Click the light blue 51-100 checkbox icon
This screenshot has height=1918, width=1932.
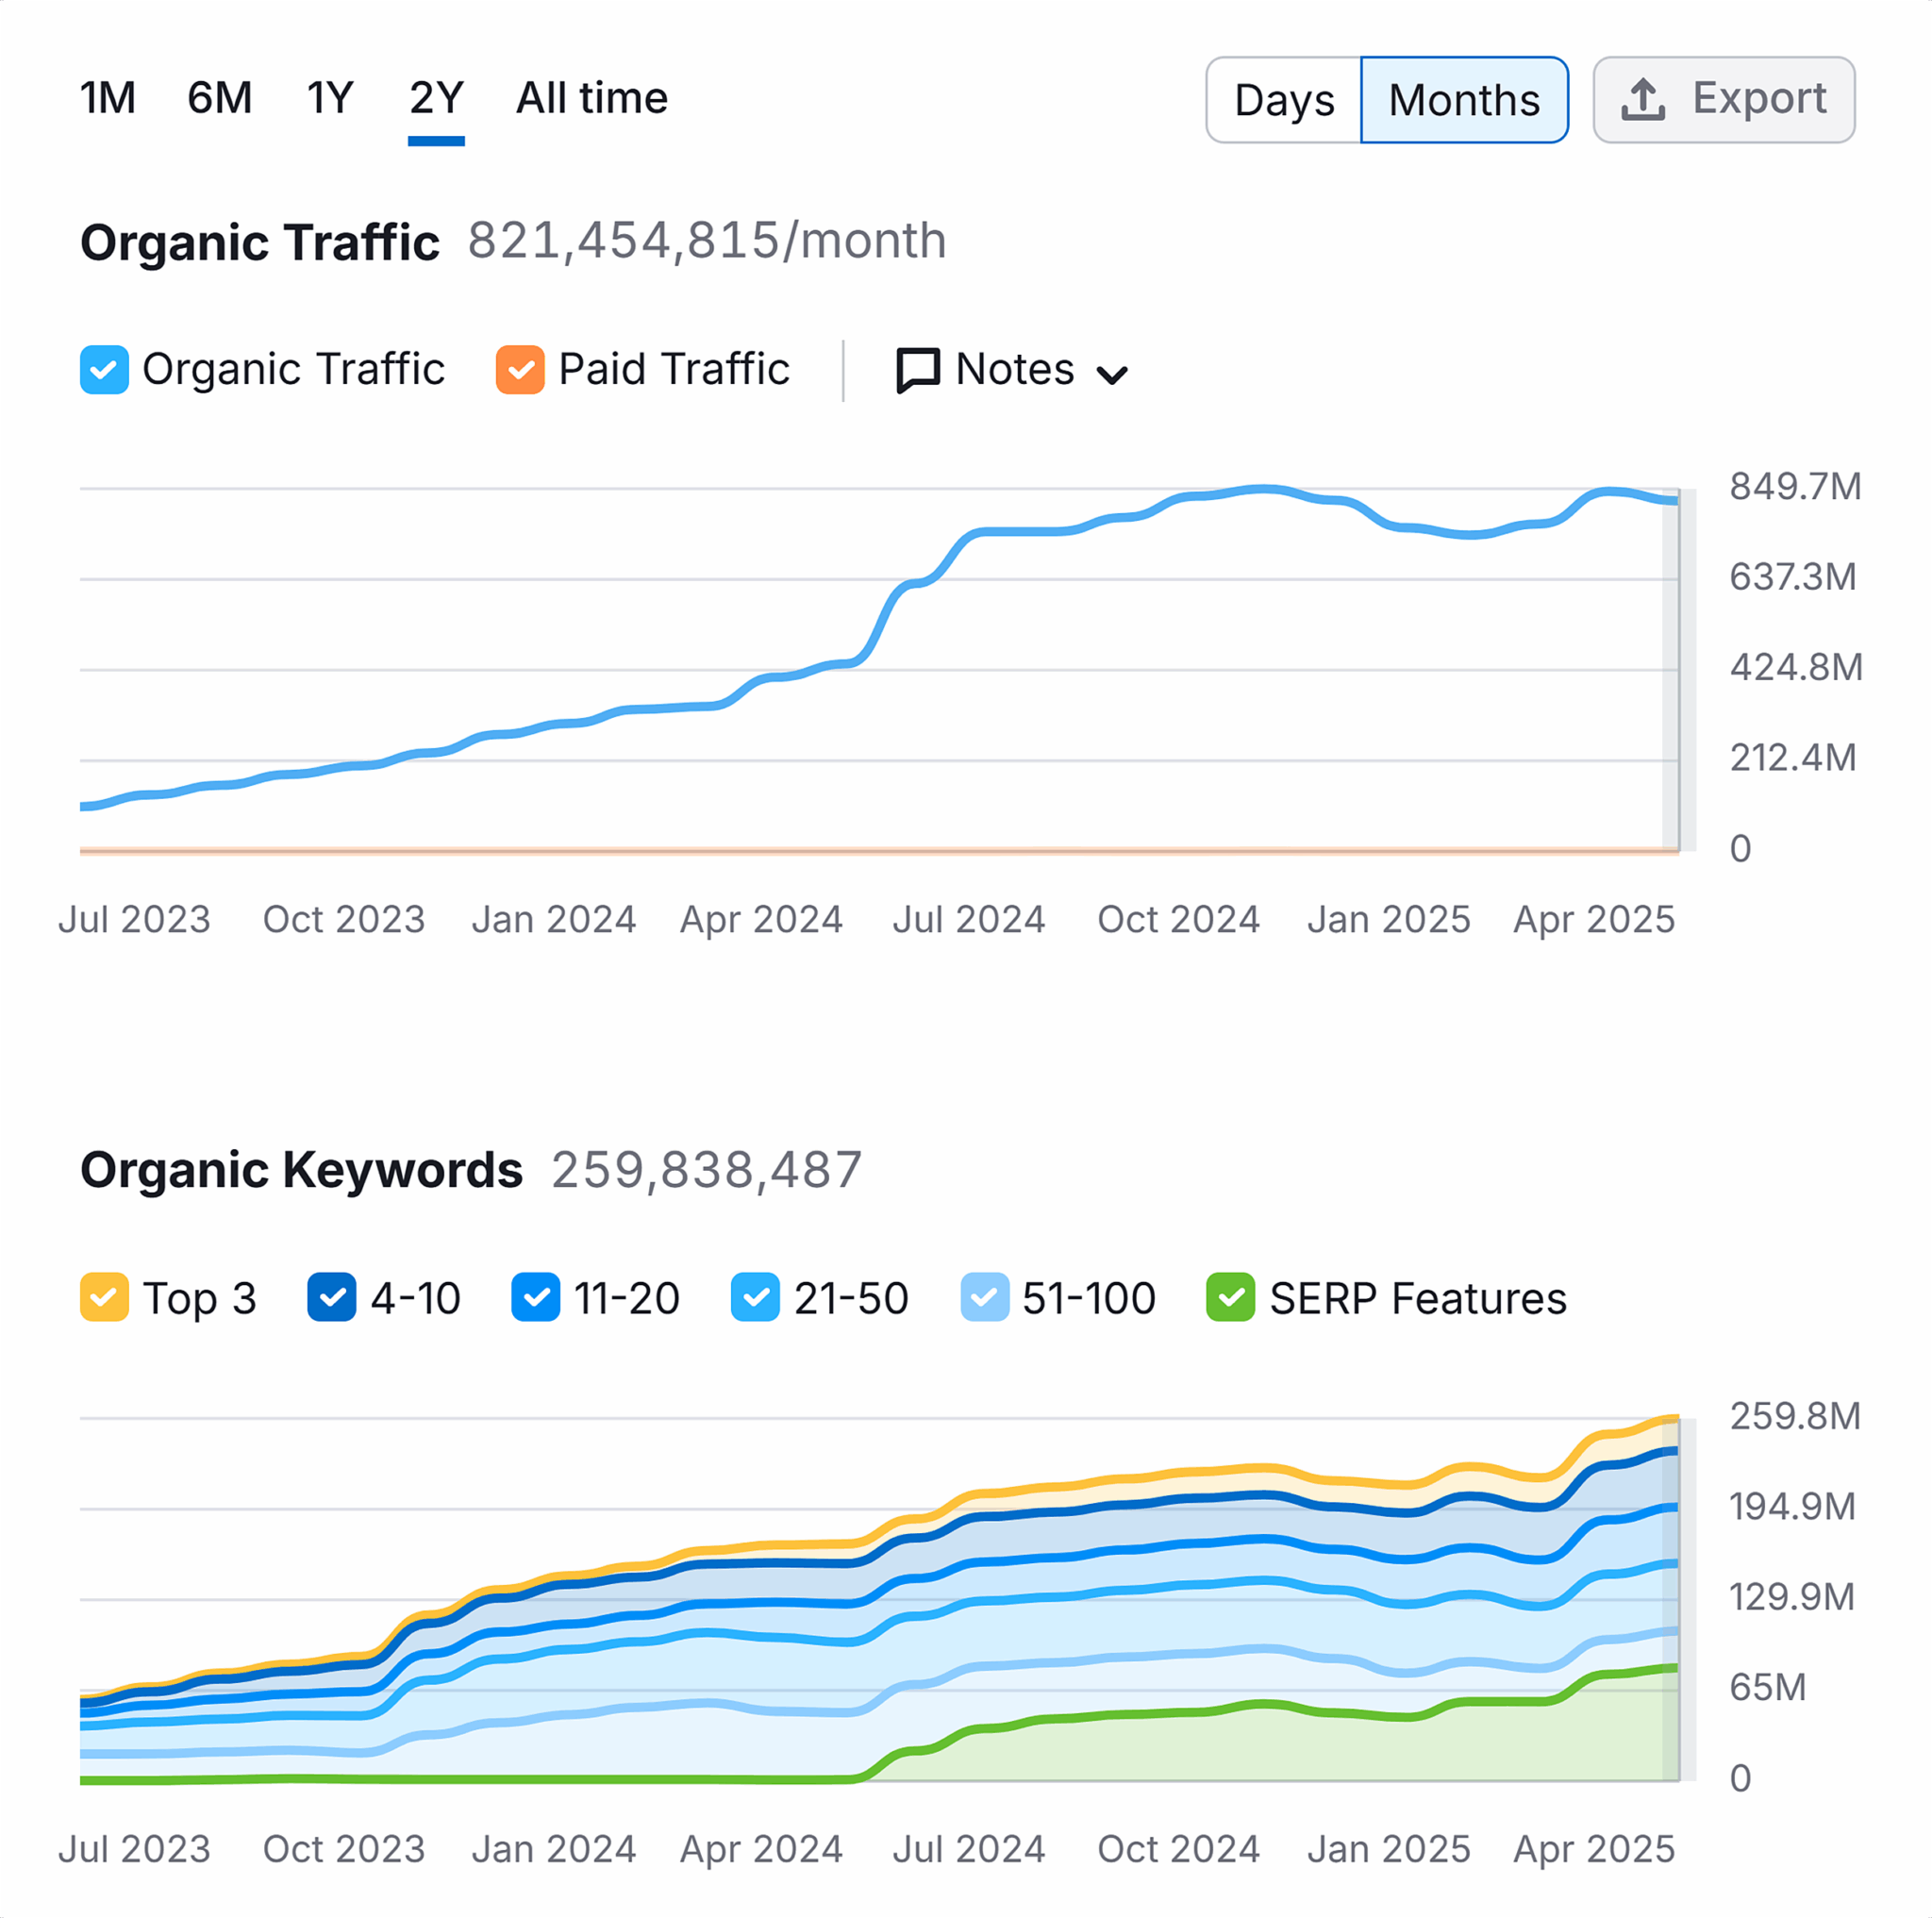[984, 1298]
